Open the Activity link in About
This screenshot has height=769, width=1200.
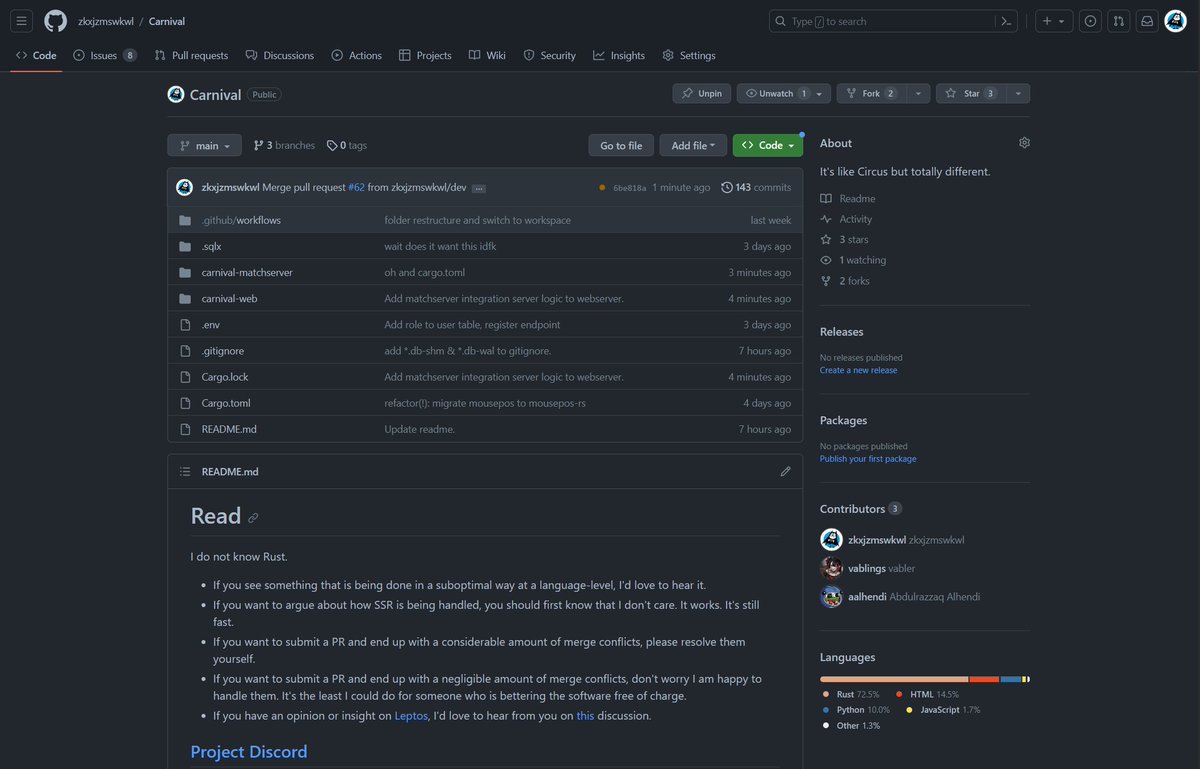[x=856, y=219]
